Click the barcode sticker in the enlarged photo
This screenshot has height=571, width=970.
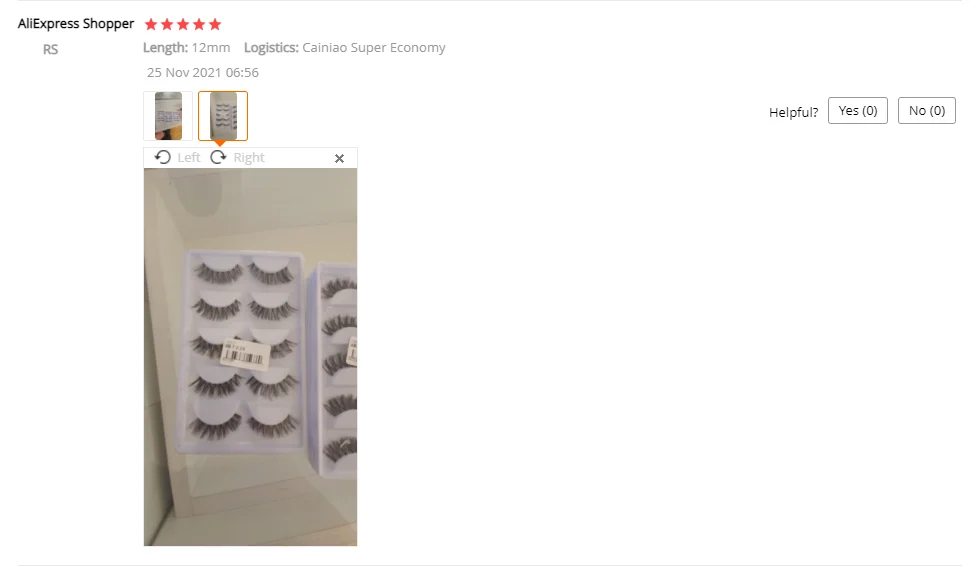click(246, 354)
